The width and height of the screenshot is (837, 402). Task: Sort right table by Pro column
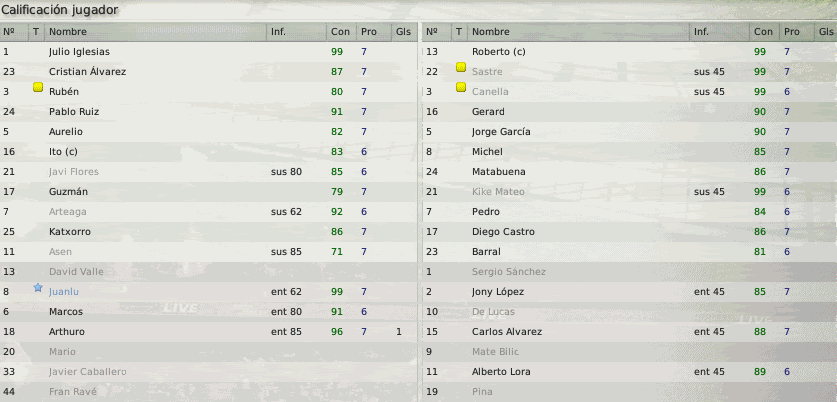(x=791, y=32)
